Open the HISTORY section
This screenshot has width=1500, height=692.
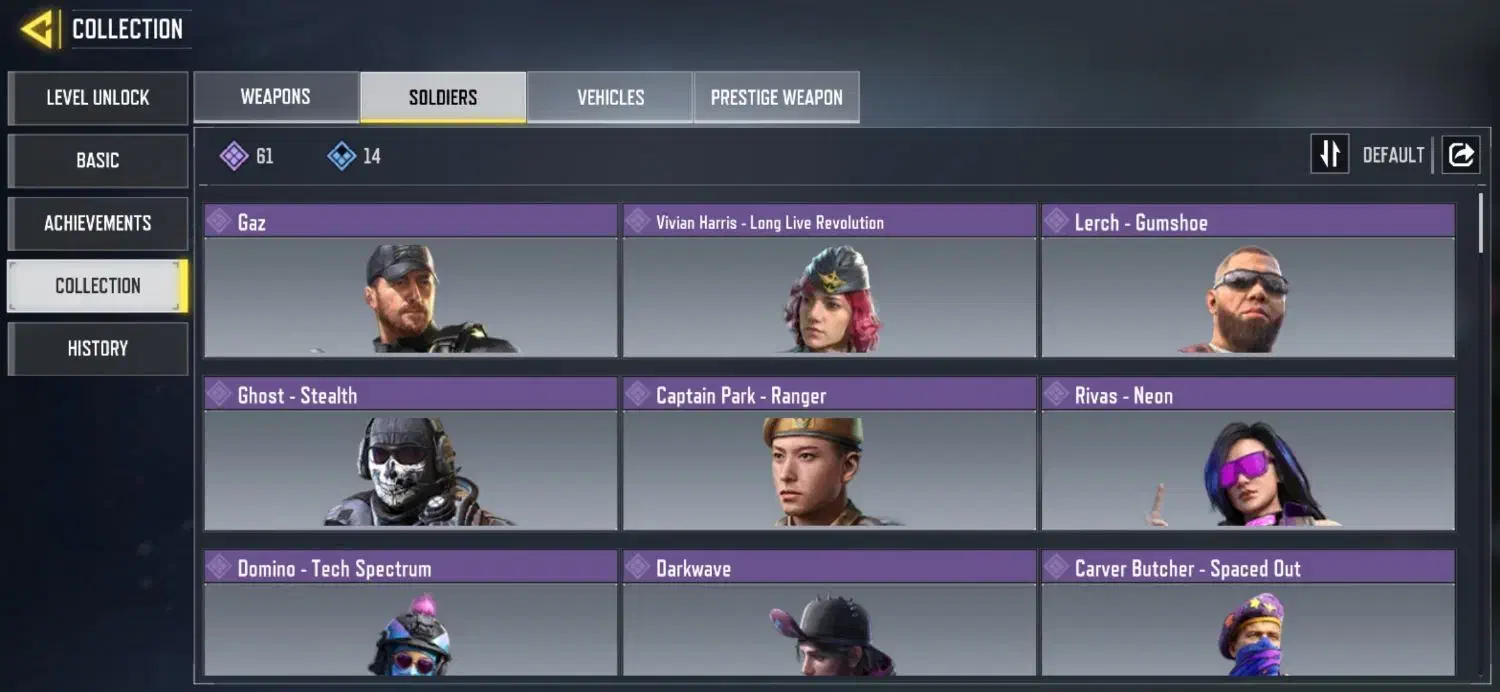98,349
